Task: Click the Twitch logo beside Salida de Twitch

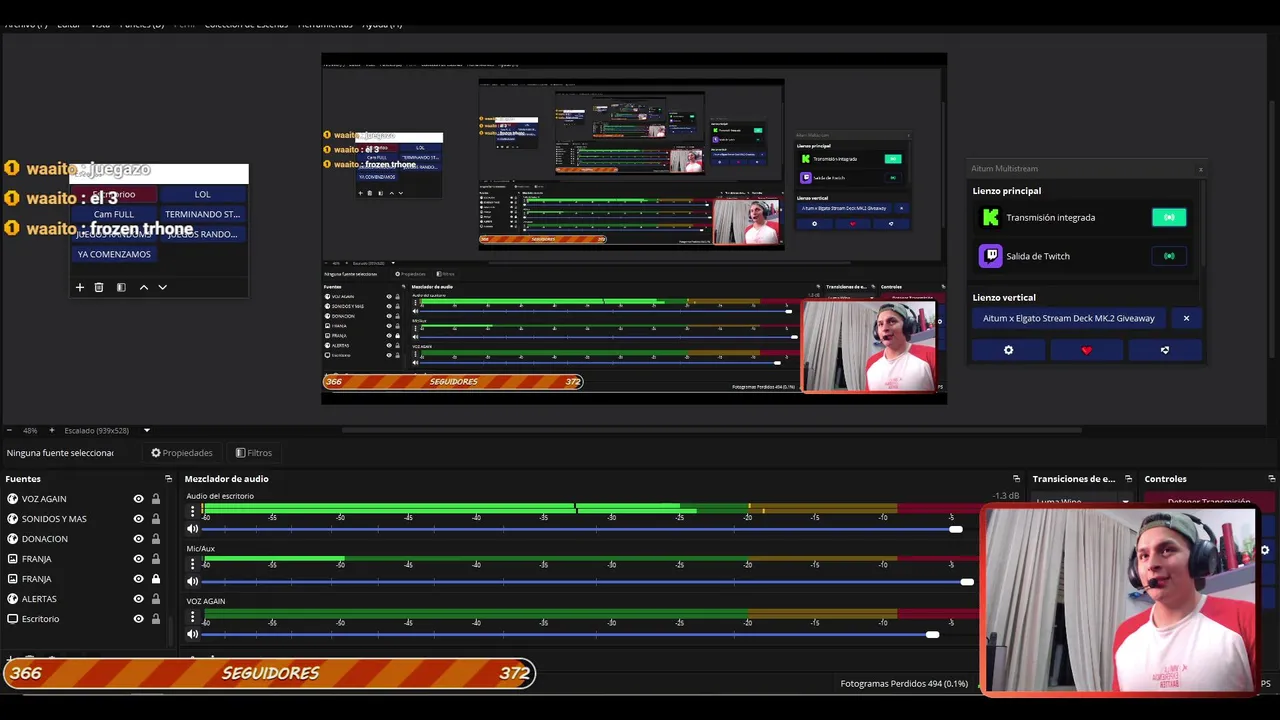Action: pyautogui.click(x=990, y=256)
